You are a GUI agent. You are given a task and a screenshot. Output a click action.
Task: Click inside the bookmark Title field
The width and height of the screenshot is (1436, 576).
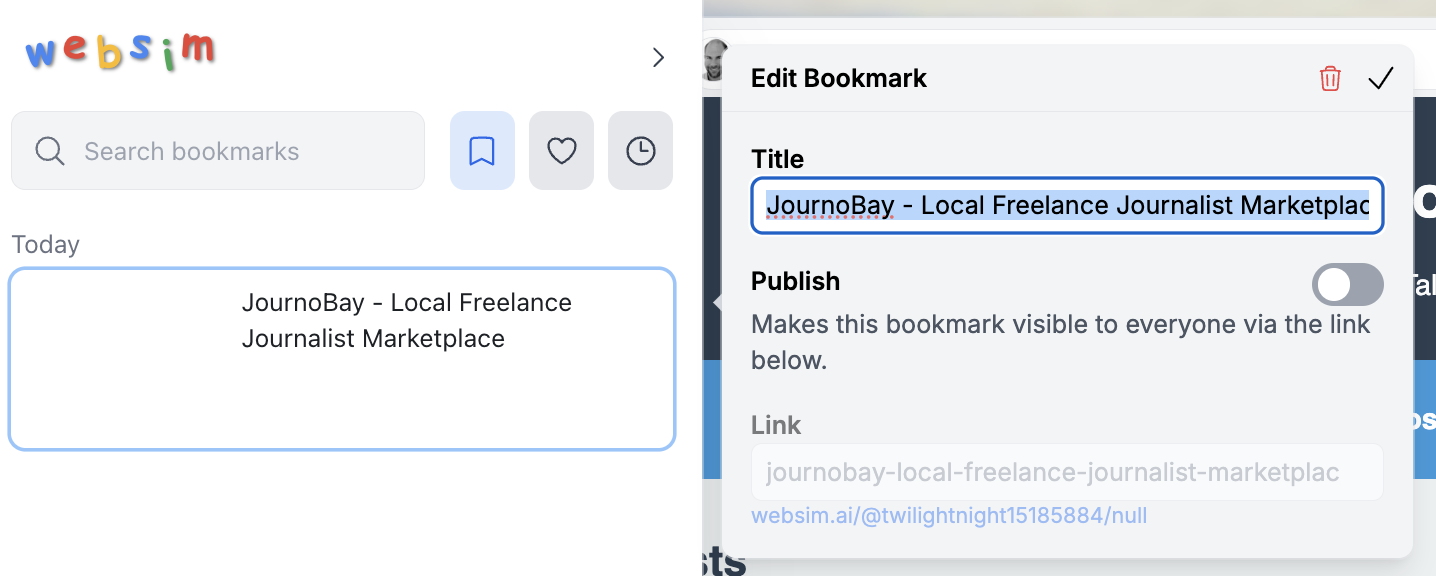coord(1066,206)
